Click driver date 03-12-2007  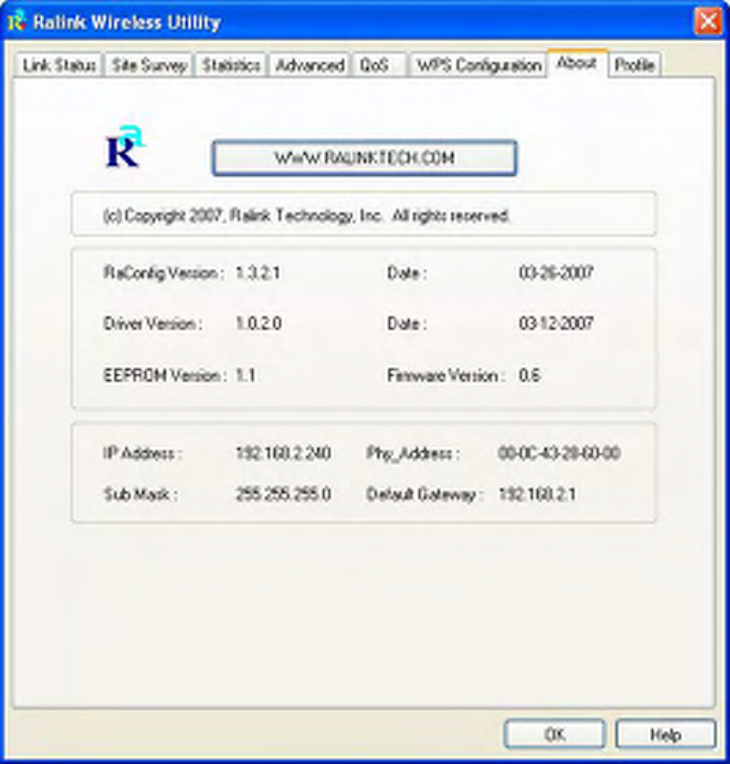556,324
